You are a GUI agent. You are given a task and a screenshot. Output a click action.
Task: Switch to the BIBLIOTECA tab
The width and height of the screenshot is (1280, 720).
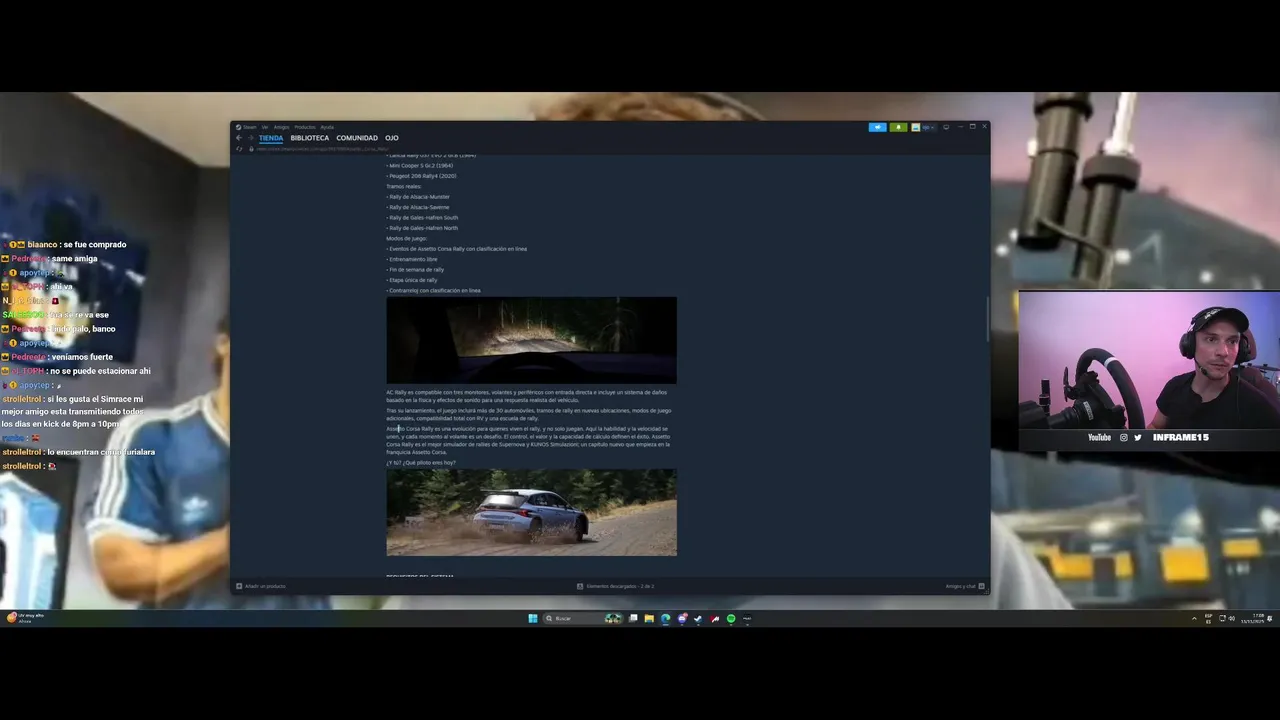[x=310, y=138]
